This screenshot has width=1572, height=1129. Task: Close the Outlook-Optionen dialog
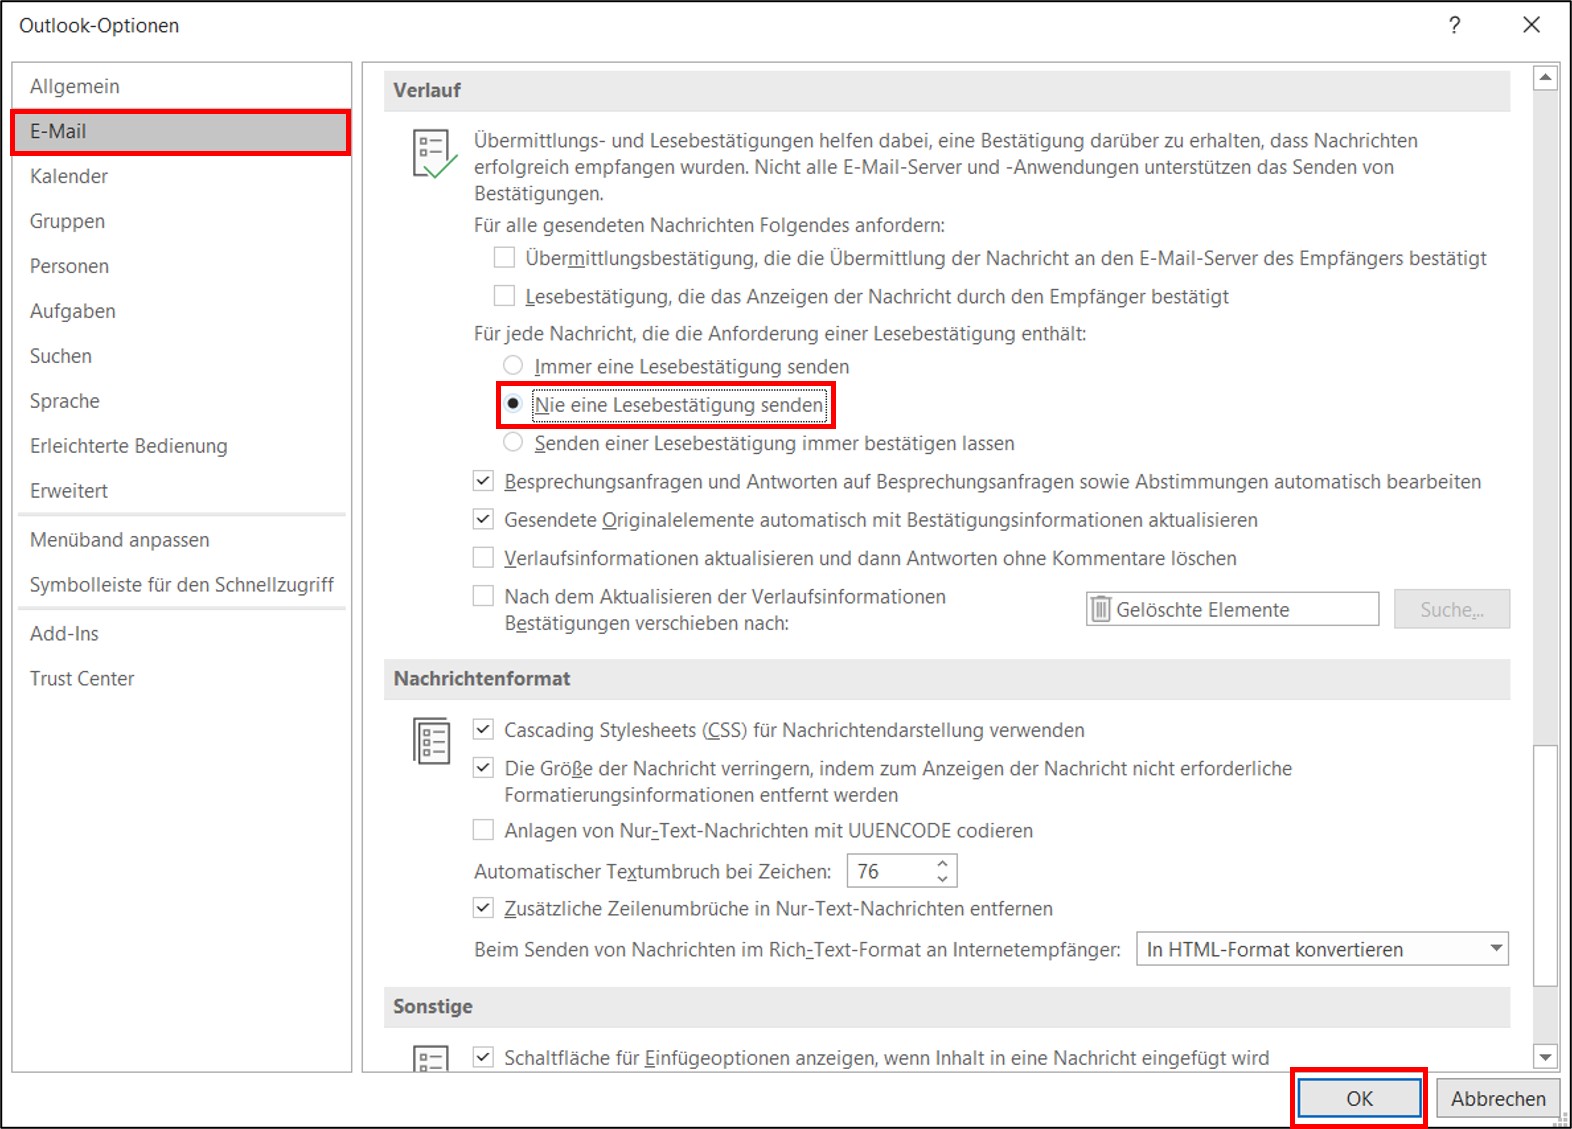[x=1531, y=25]
